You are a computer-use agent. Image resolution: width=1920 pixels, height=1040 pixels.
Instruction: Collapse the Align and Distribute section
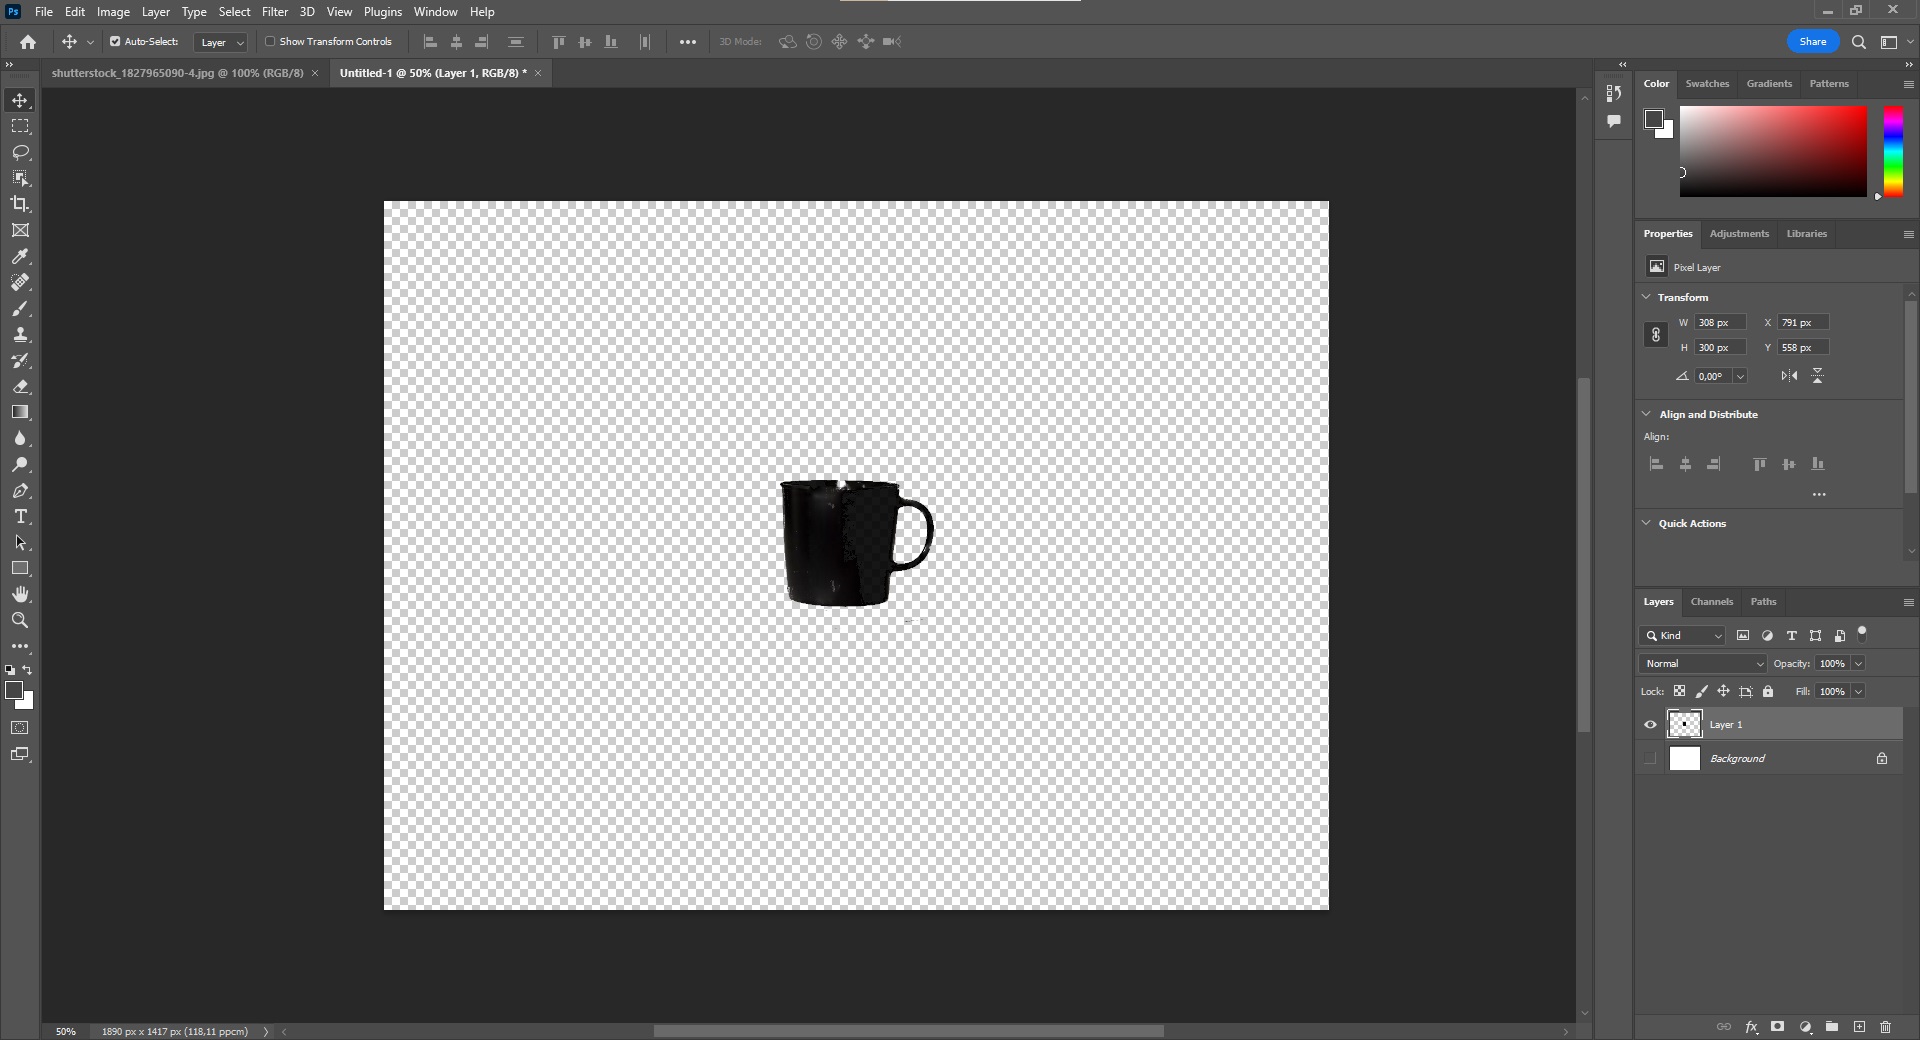pos(1647,414)
